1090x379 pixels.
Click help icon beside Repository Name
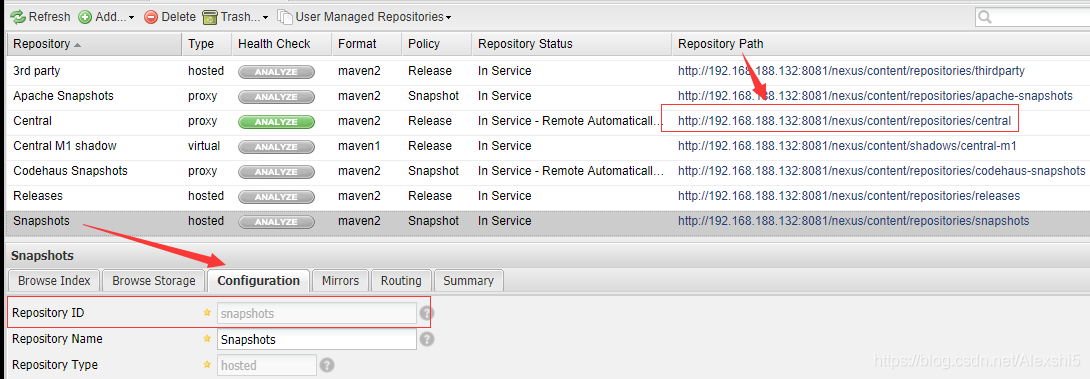pos(427,339)
